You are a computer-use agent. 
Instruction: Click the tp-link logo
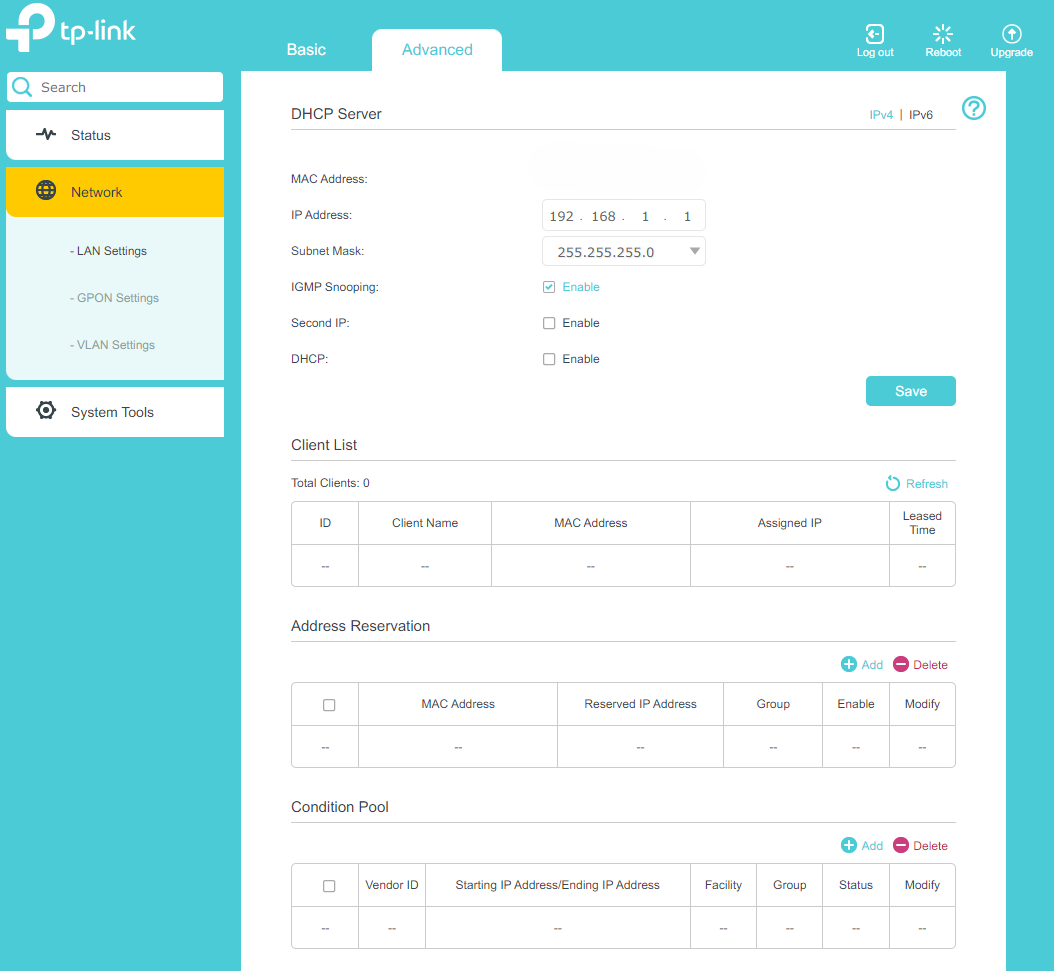click(71, 28)
